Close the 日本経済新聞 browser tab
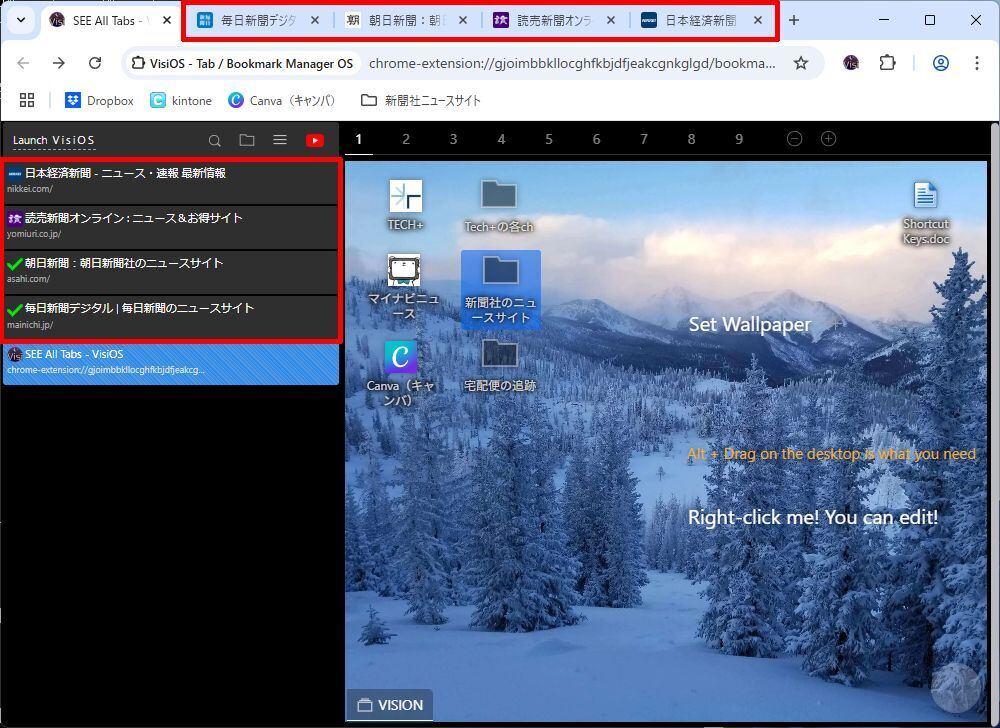 (x=758, y=20)
